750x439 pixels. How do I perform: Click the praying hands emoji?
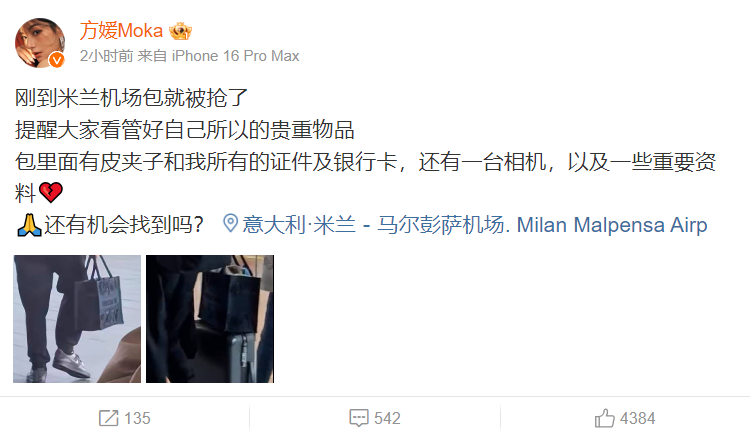(x=29, y=225)
